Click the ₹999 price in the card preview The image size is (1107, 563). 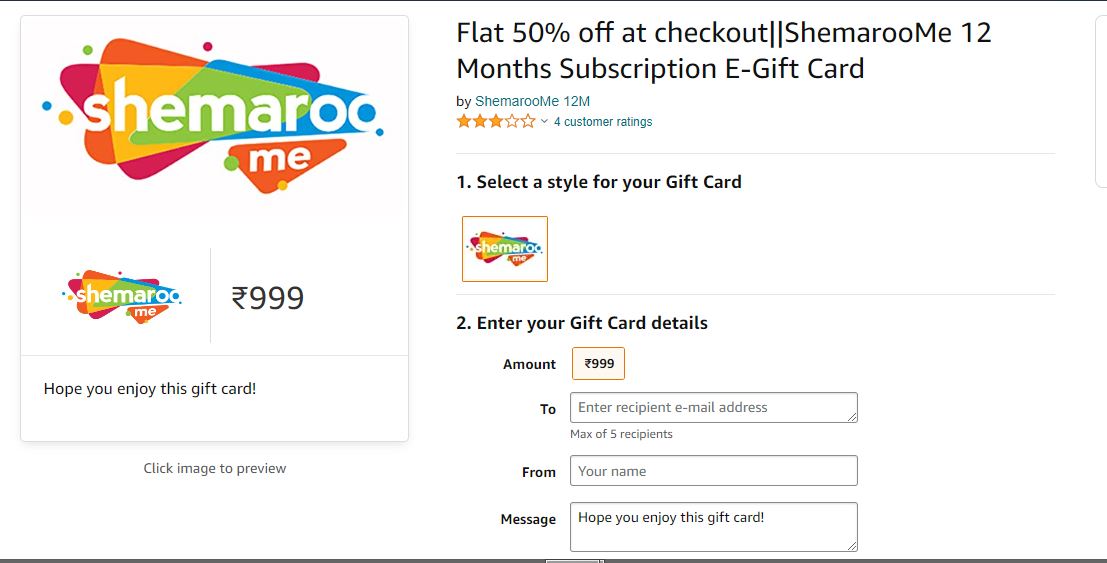(268, 298)
